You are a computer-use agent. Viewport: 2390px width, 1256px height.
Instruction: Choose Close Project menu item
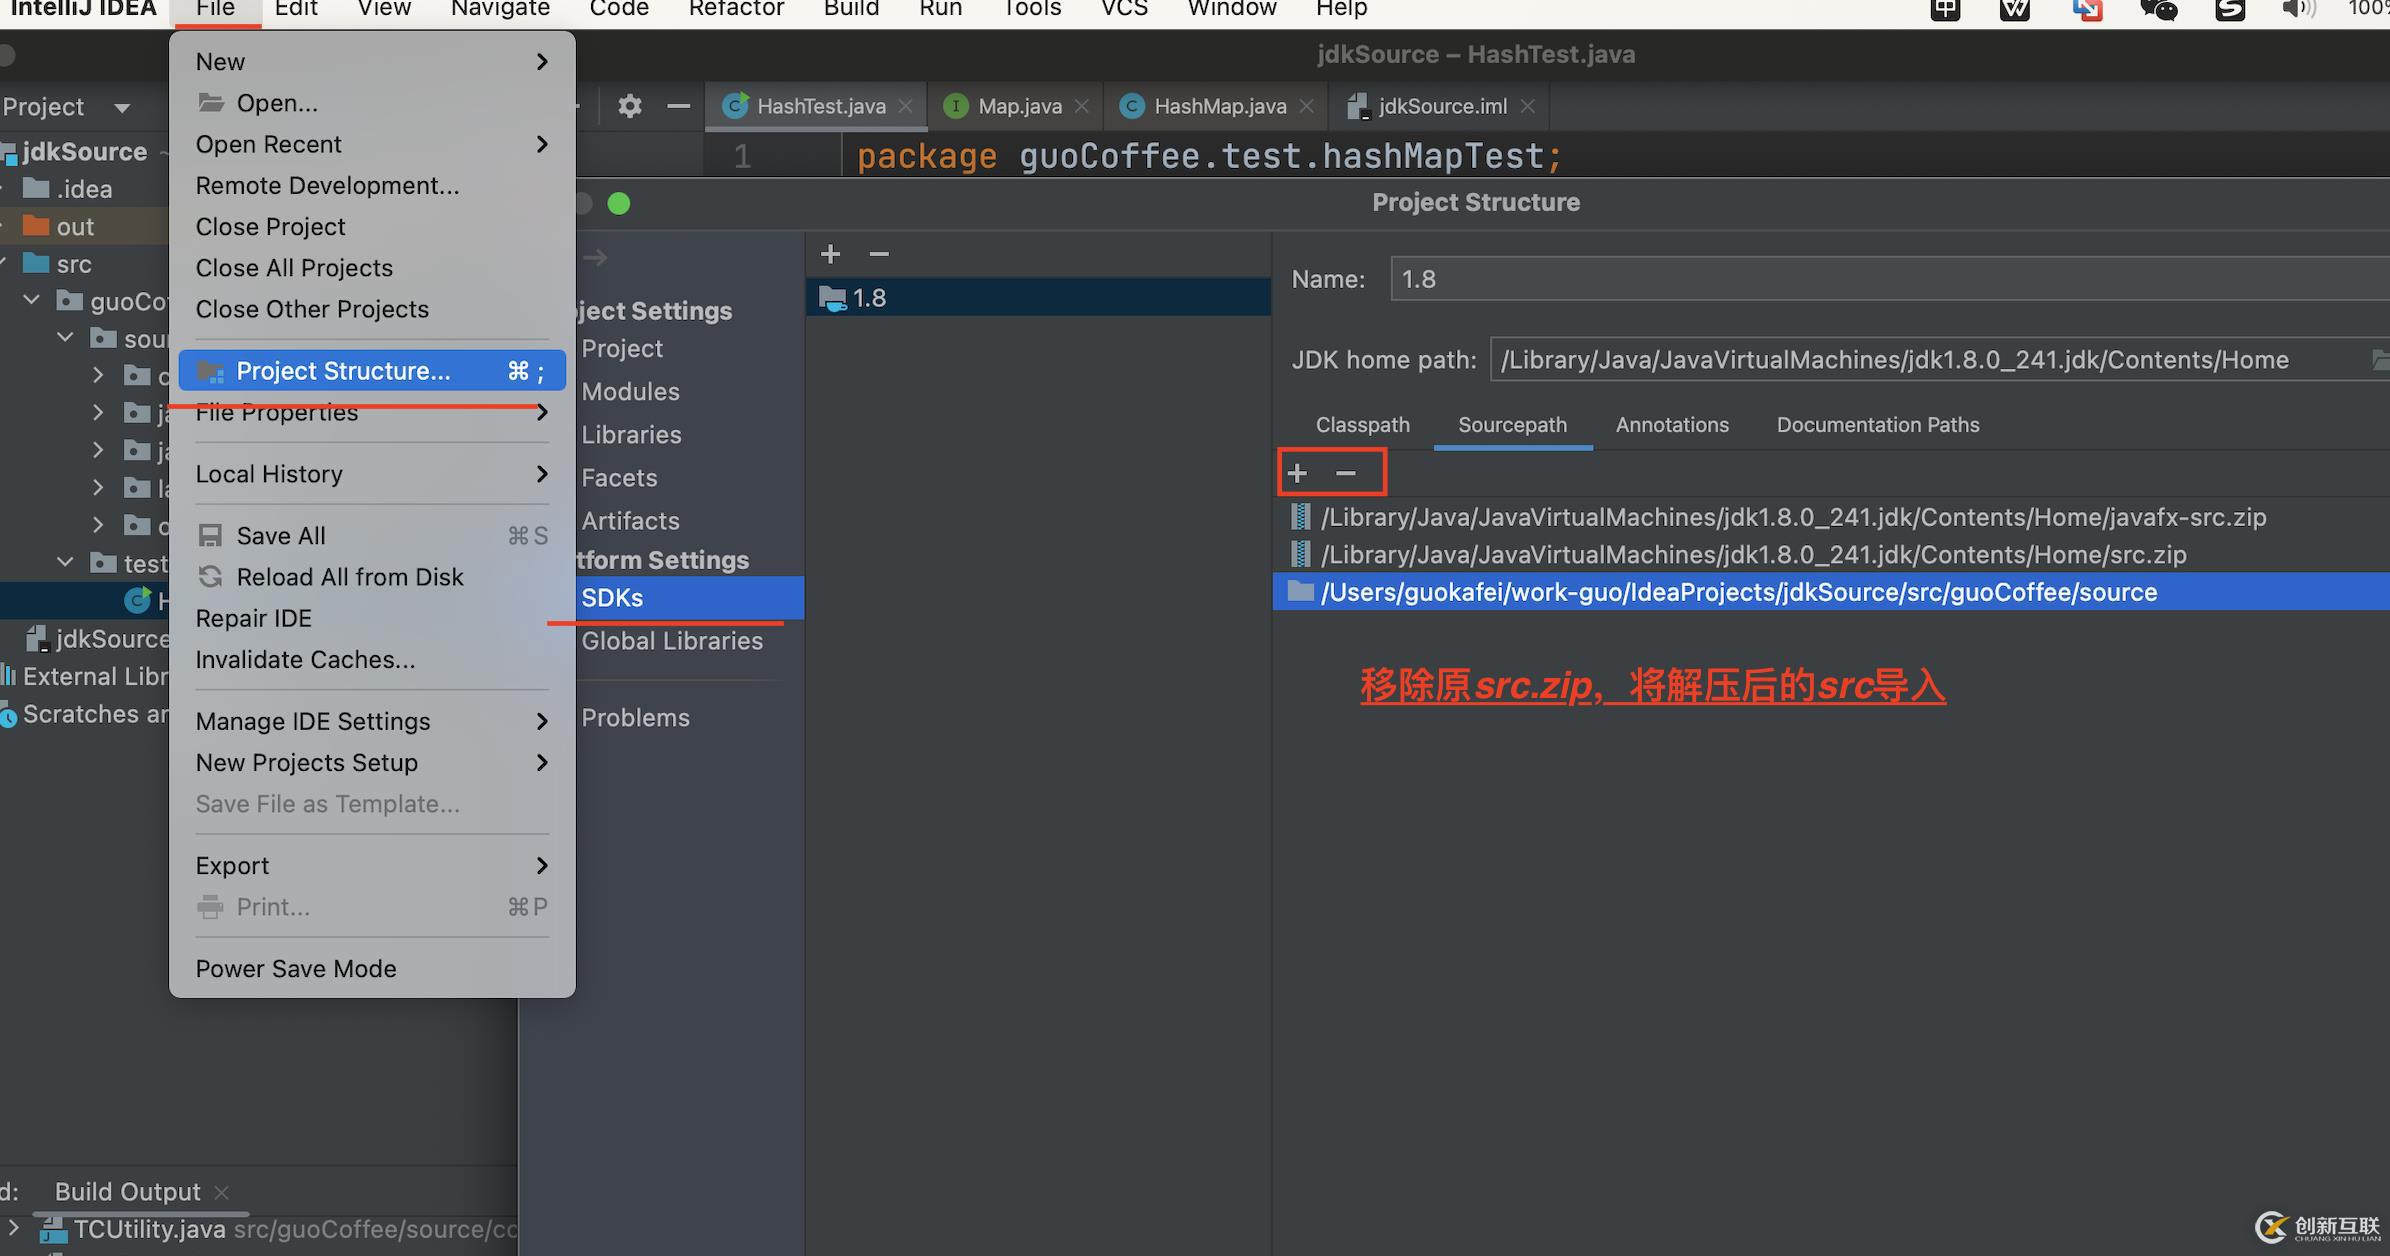tap(372, 227)
